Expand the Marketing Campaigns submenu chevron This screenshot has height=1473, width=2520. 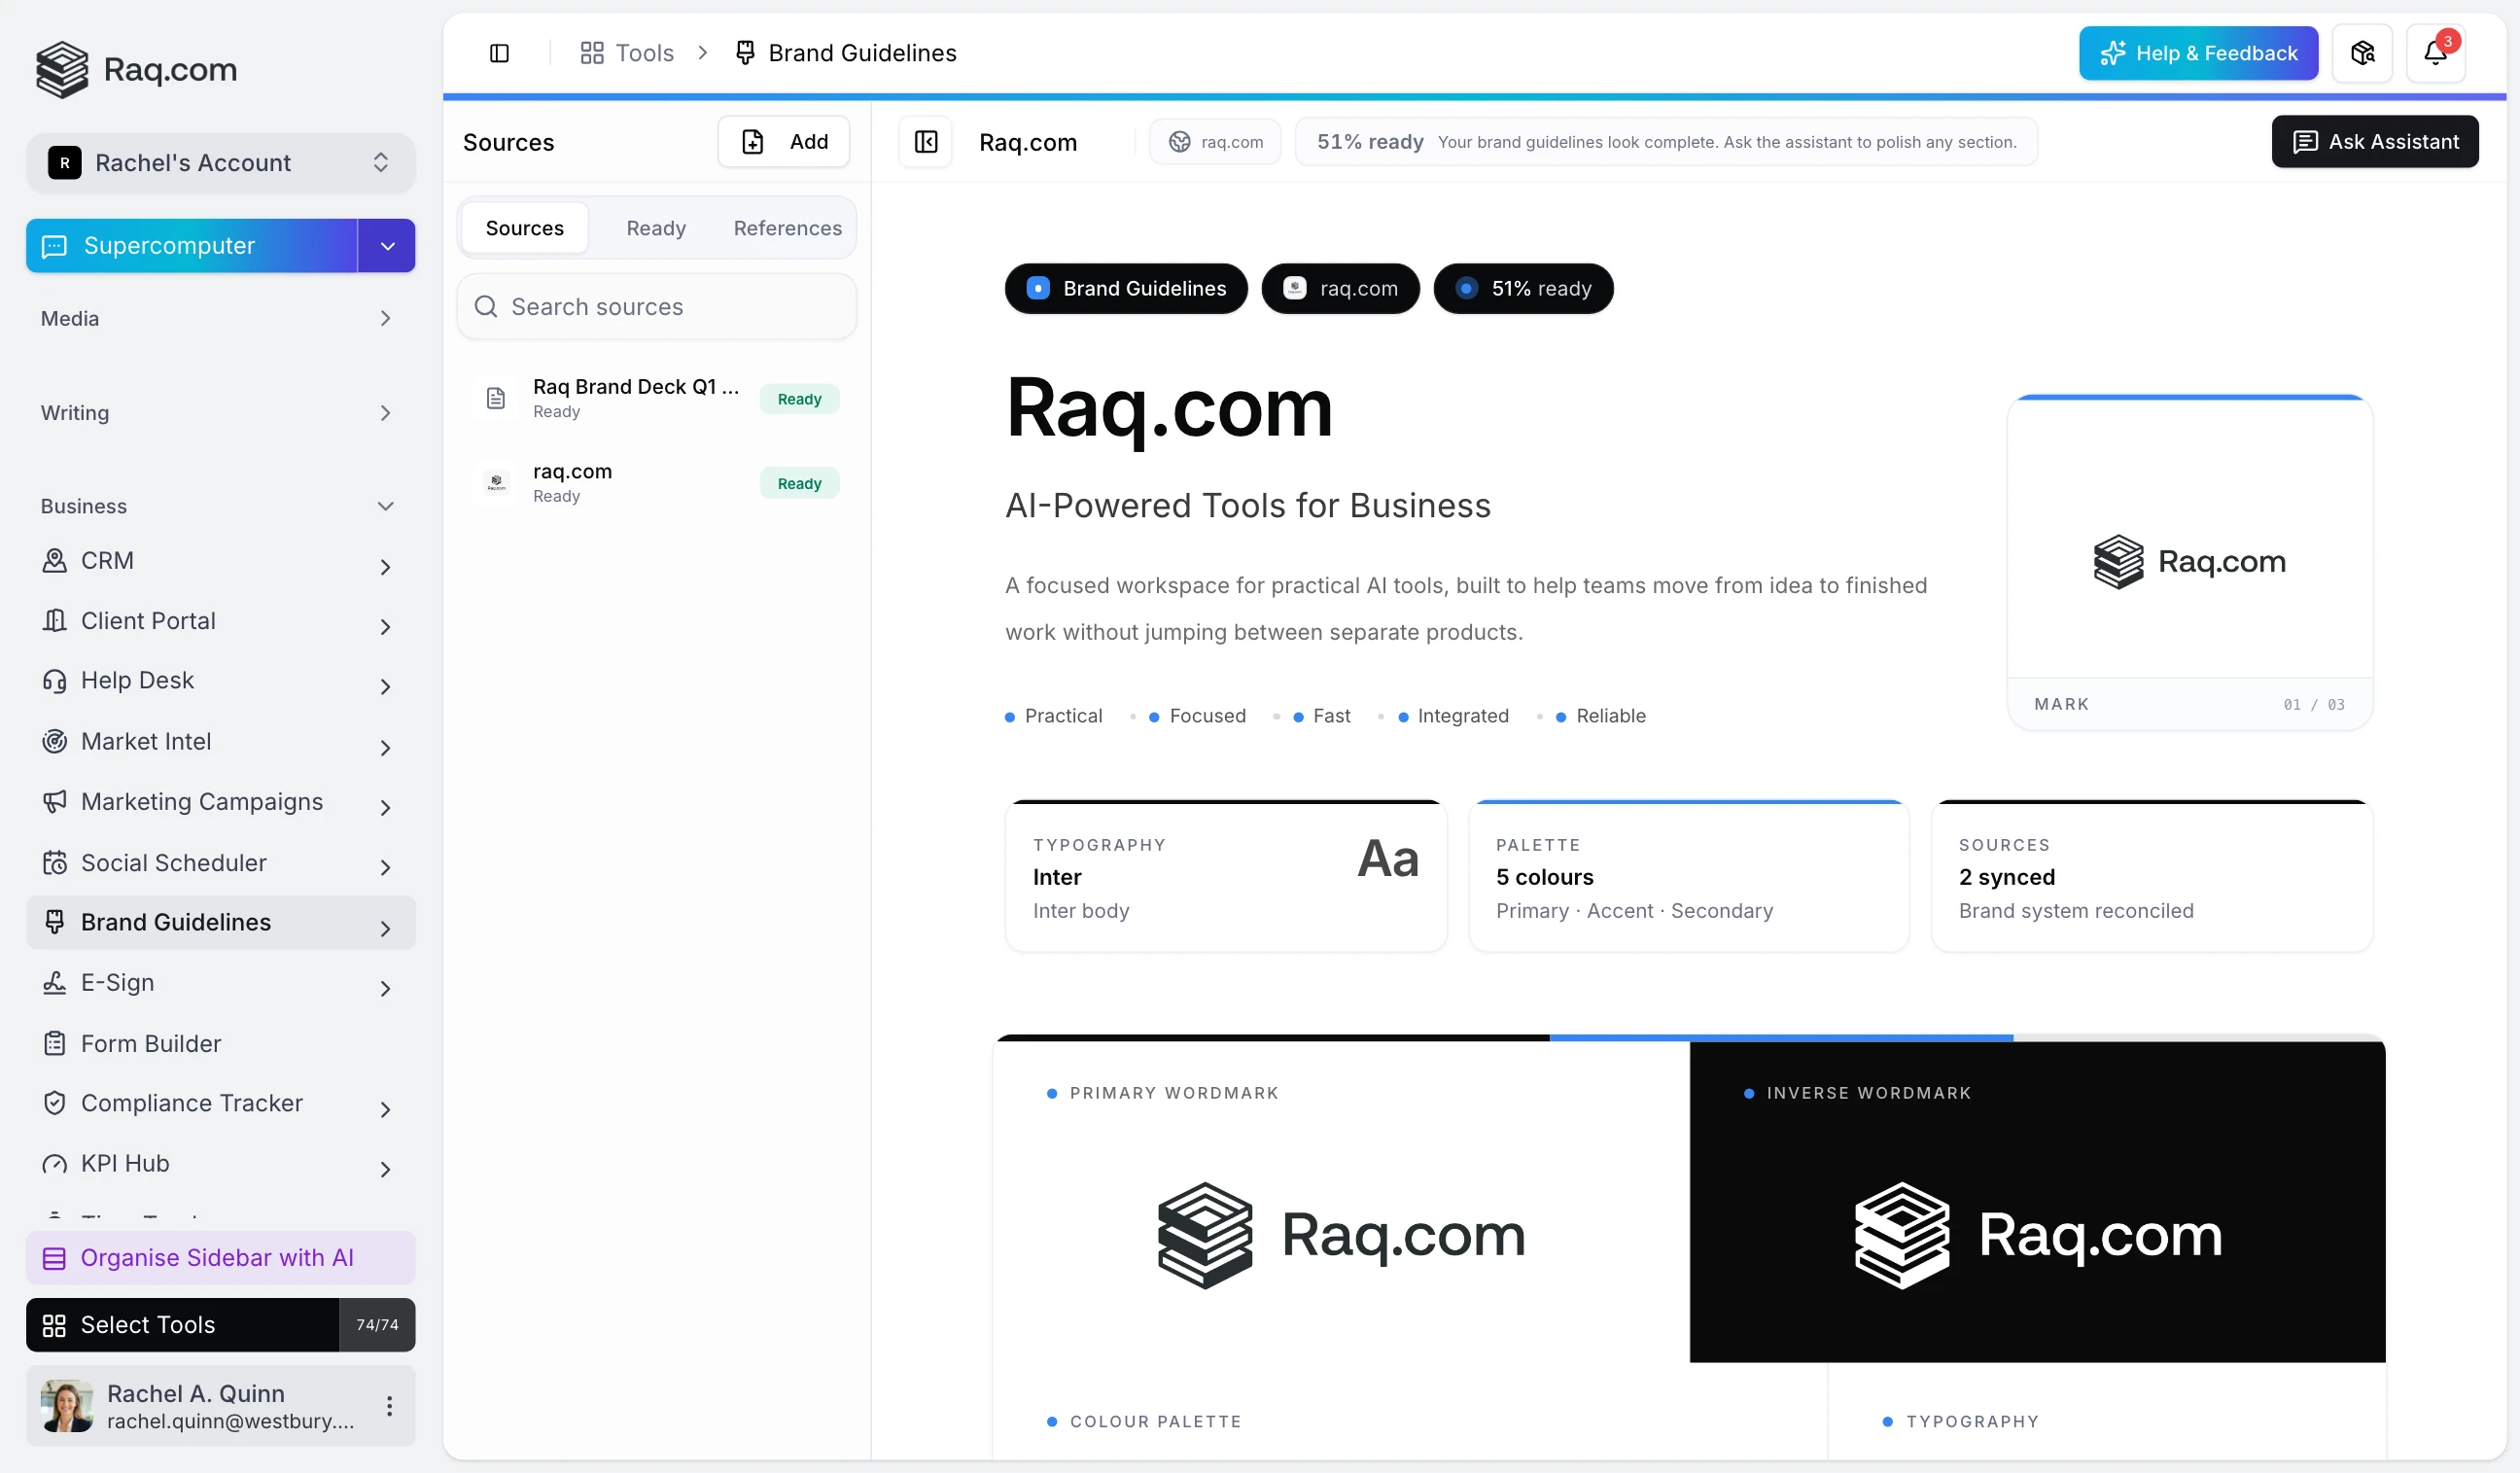pyautogui.click(x=386, y=808)
